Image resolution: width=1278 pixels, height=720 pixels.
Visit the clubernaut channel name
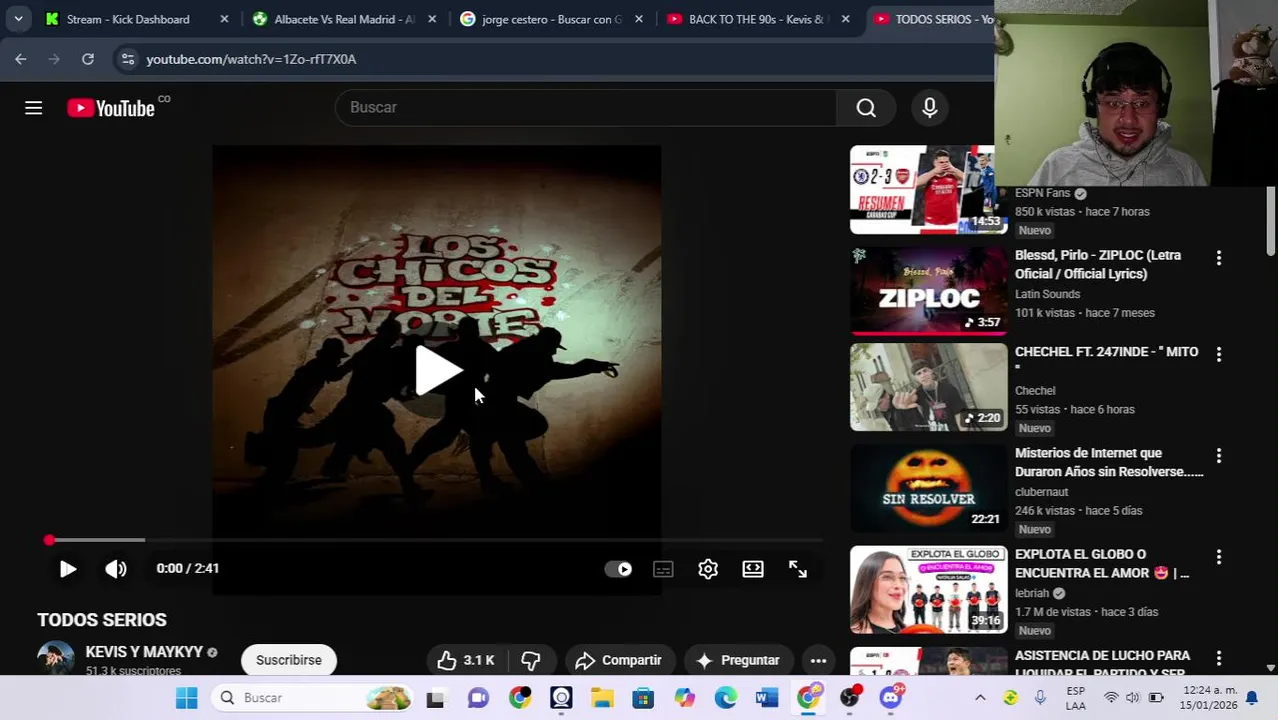point(1041,492)
